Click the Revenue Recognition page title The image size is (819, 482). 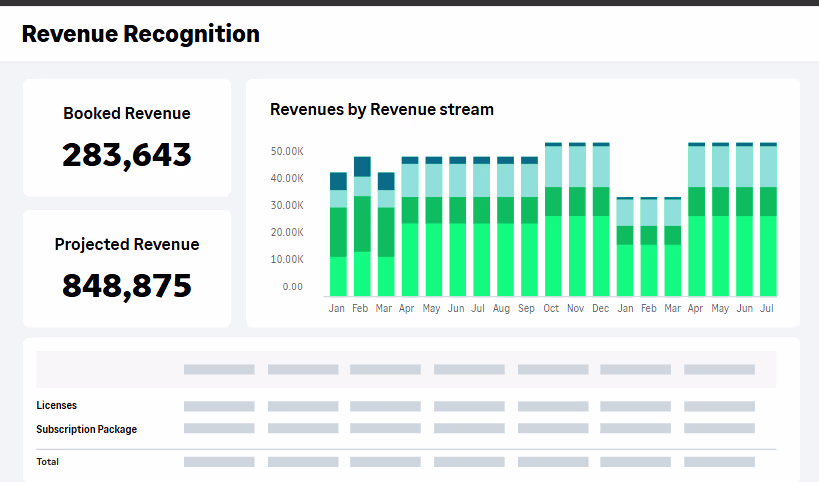[141, 34]
